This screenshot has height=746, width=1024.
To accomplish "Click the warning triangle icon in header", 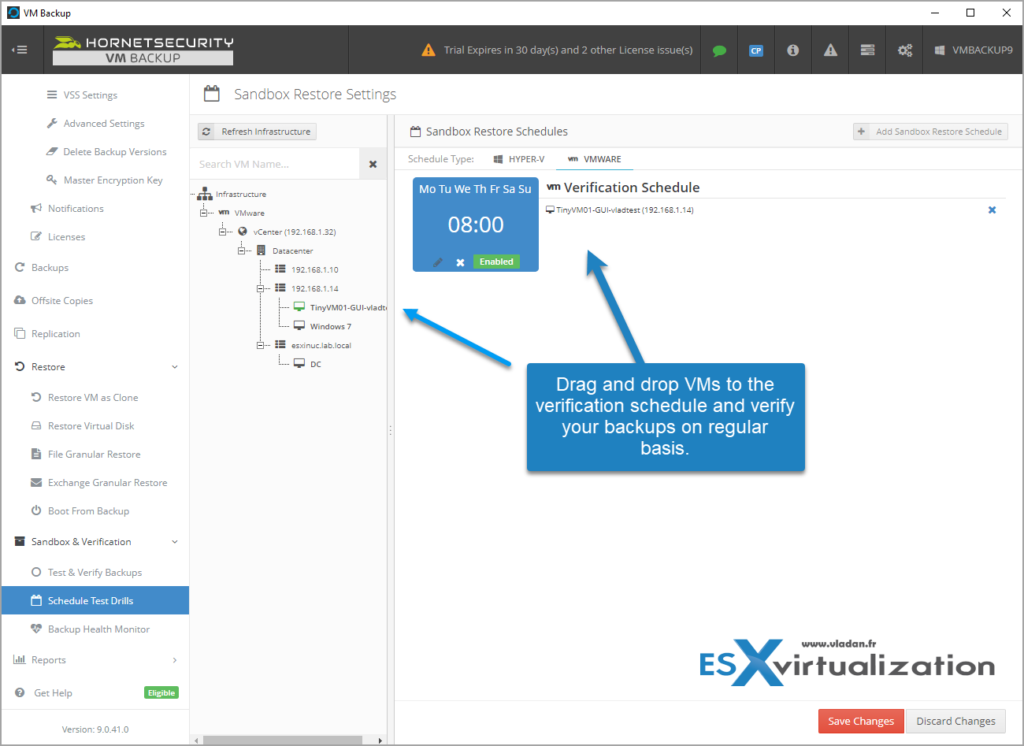I will 830,49.
